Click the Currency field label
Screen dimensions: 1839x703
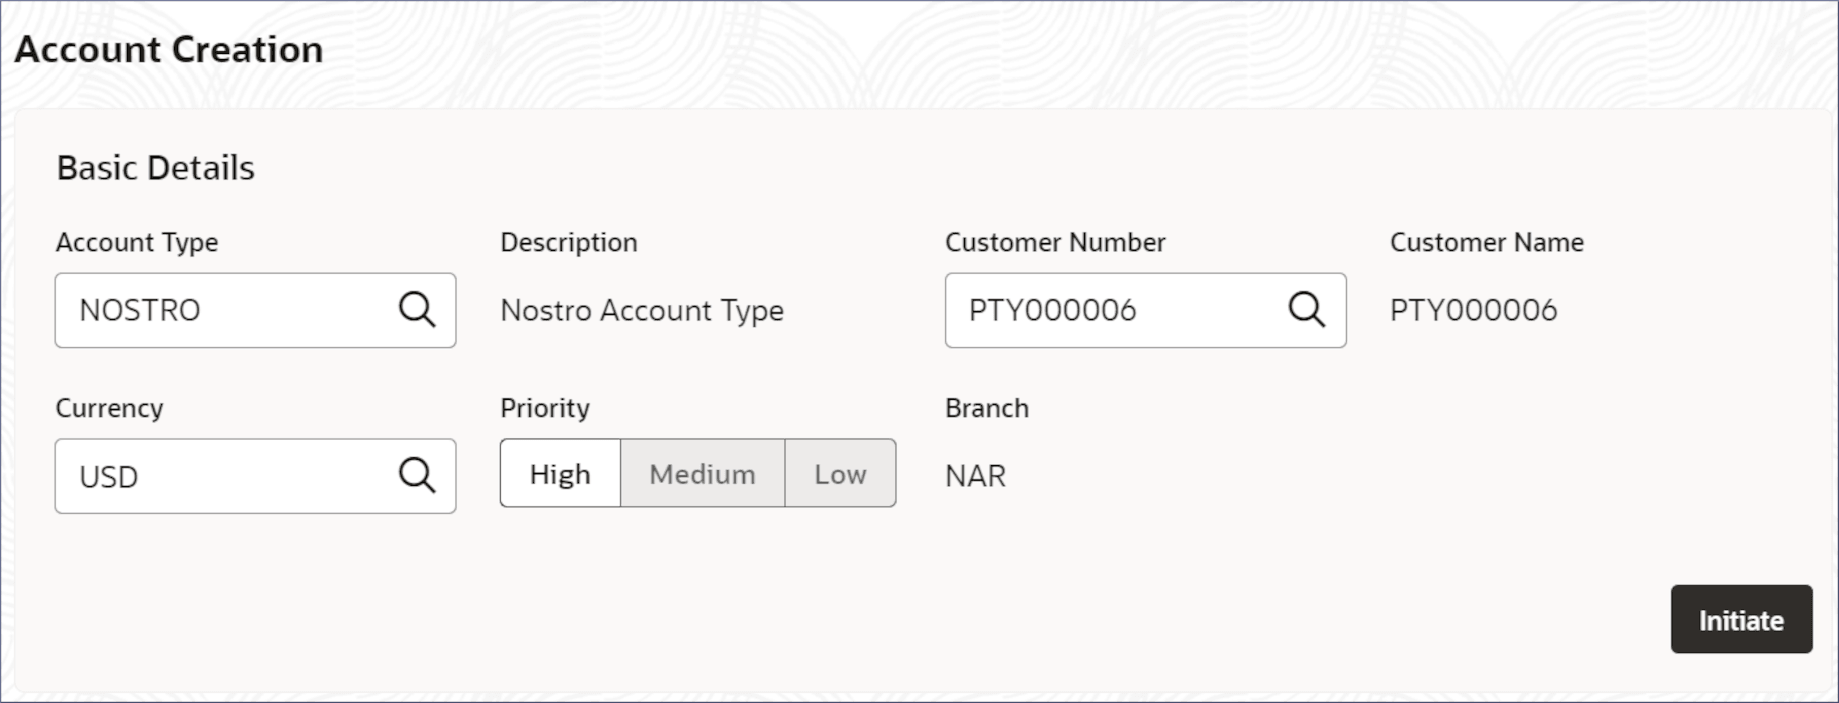109,408
